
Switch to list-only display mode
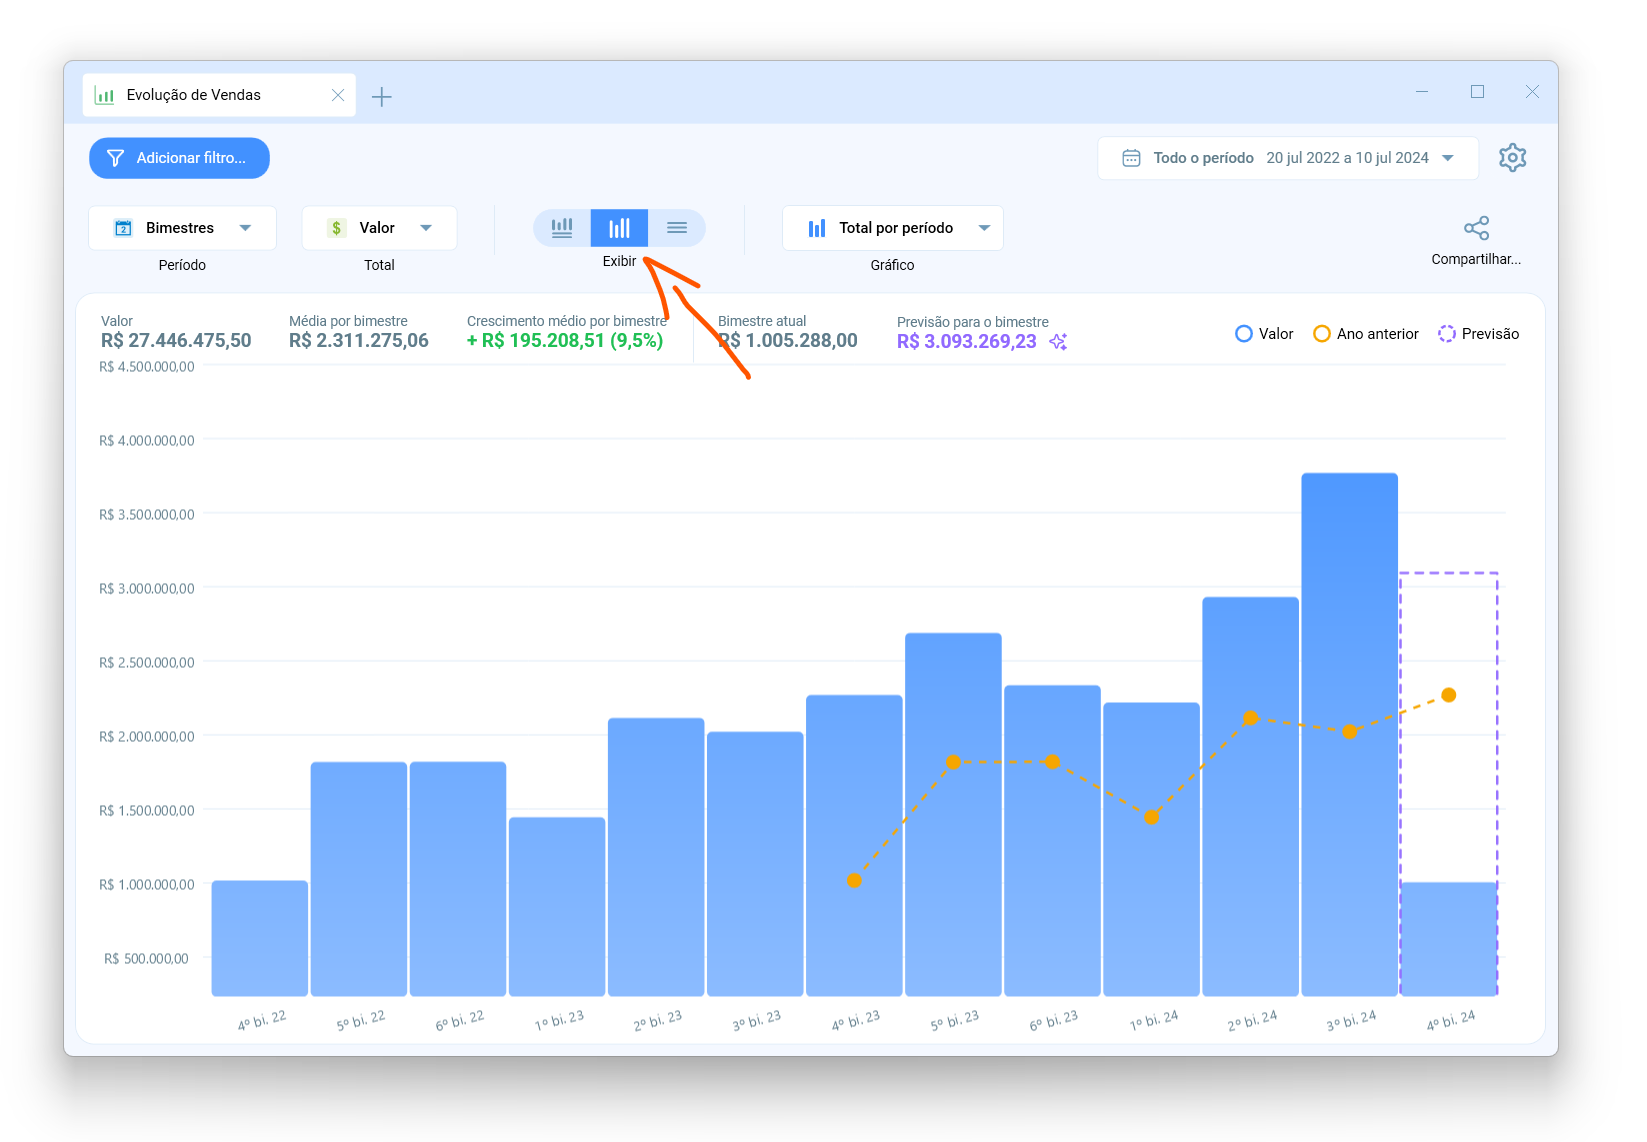pyautogui.click(x=677, y=228)
